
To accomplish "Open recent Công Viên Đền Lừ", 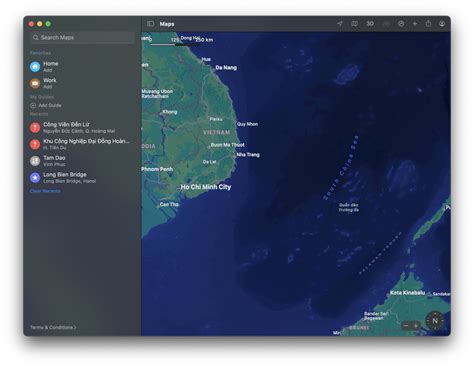I will 82,127.
